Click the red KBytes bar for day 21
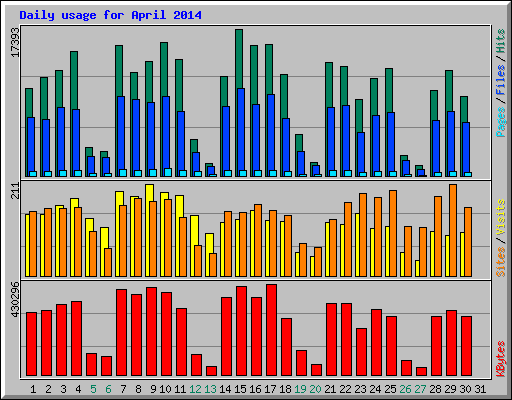 [331, 340]
